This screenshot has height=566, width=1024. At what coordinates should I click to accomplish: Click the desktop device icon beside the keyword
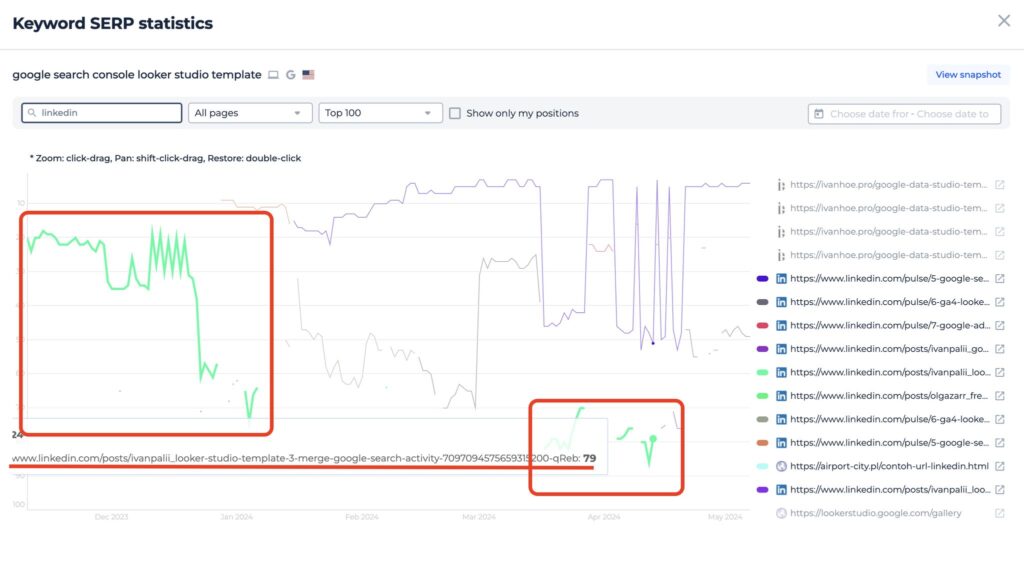click(x=274, y=75)
